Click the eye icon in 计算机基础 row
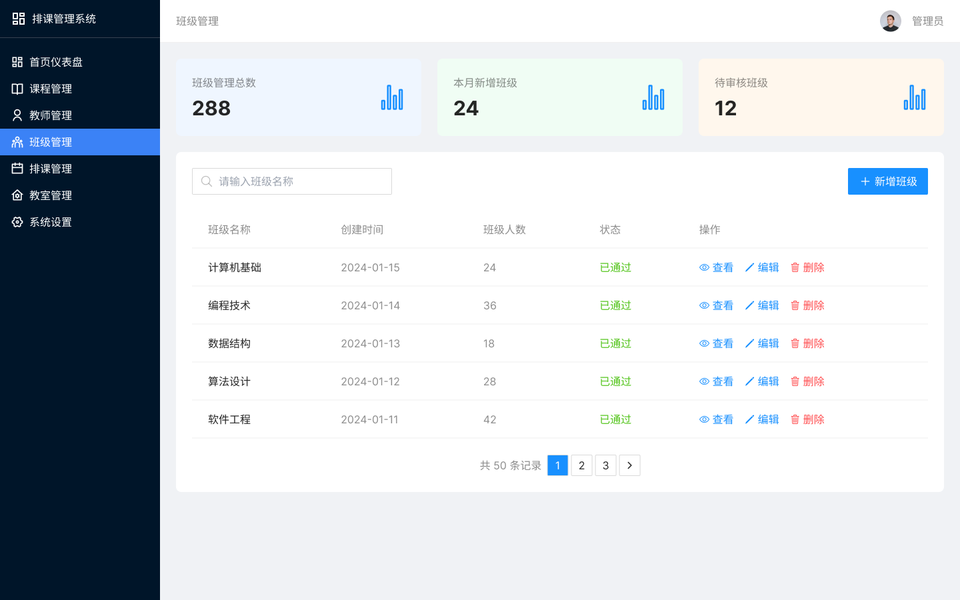Screen dimensions: 960x600 (x=704, y=268)
